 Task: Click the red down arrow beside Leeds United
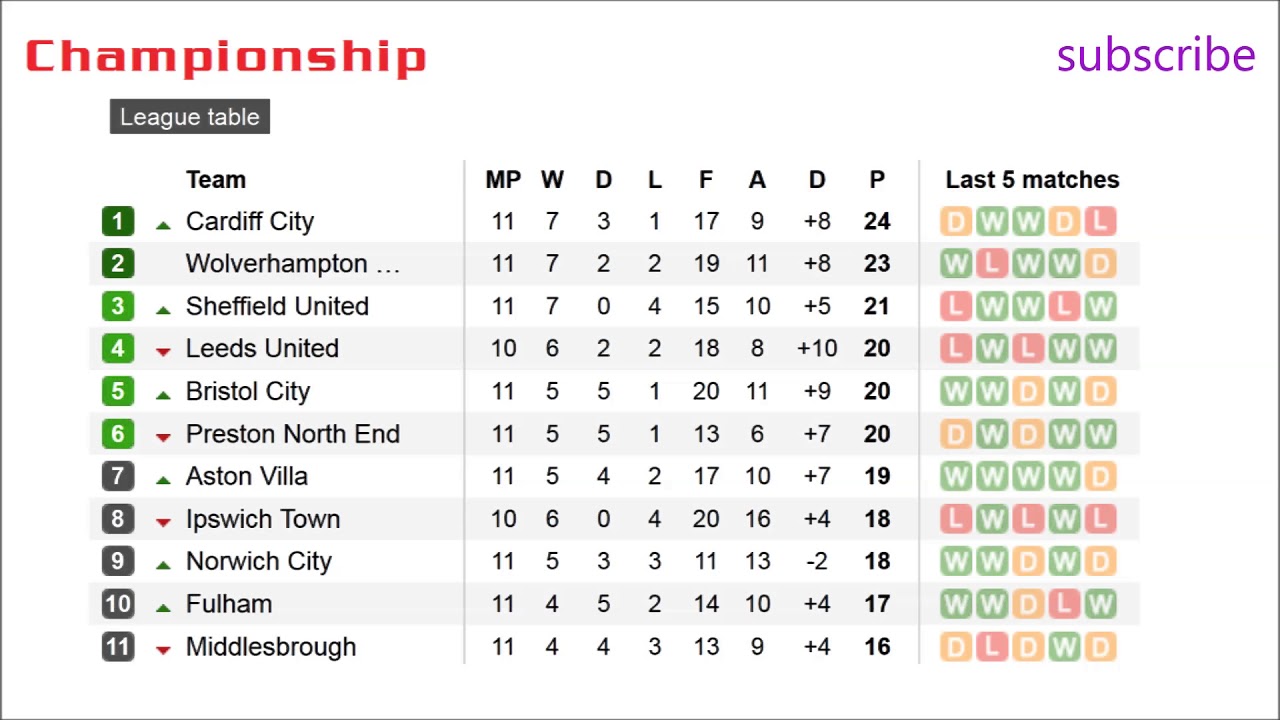click(x=163, y=351)
